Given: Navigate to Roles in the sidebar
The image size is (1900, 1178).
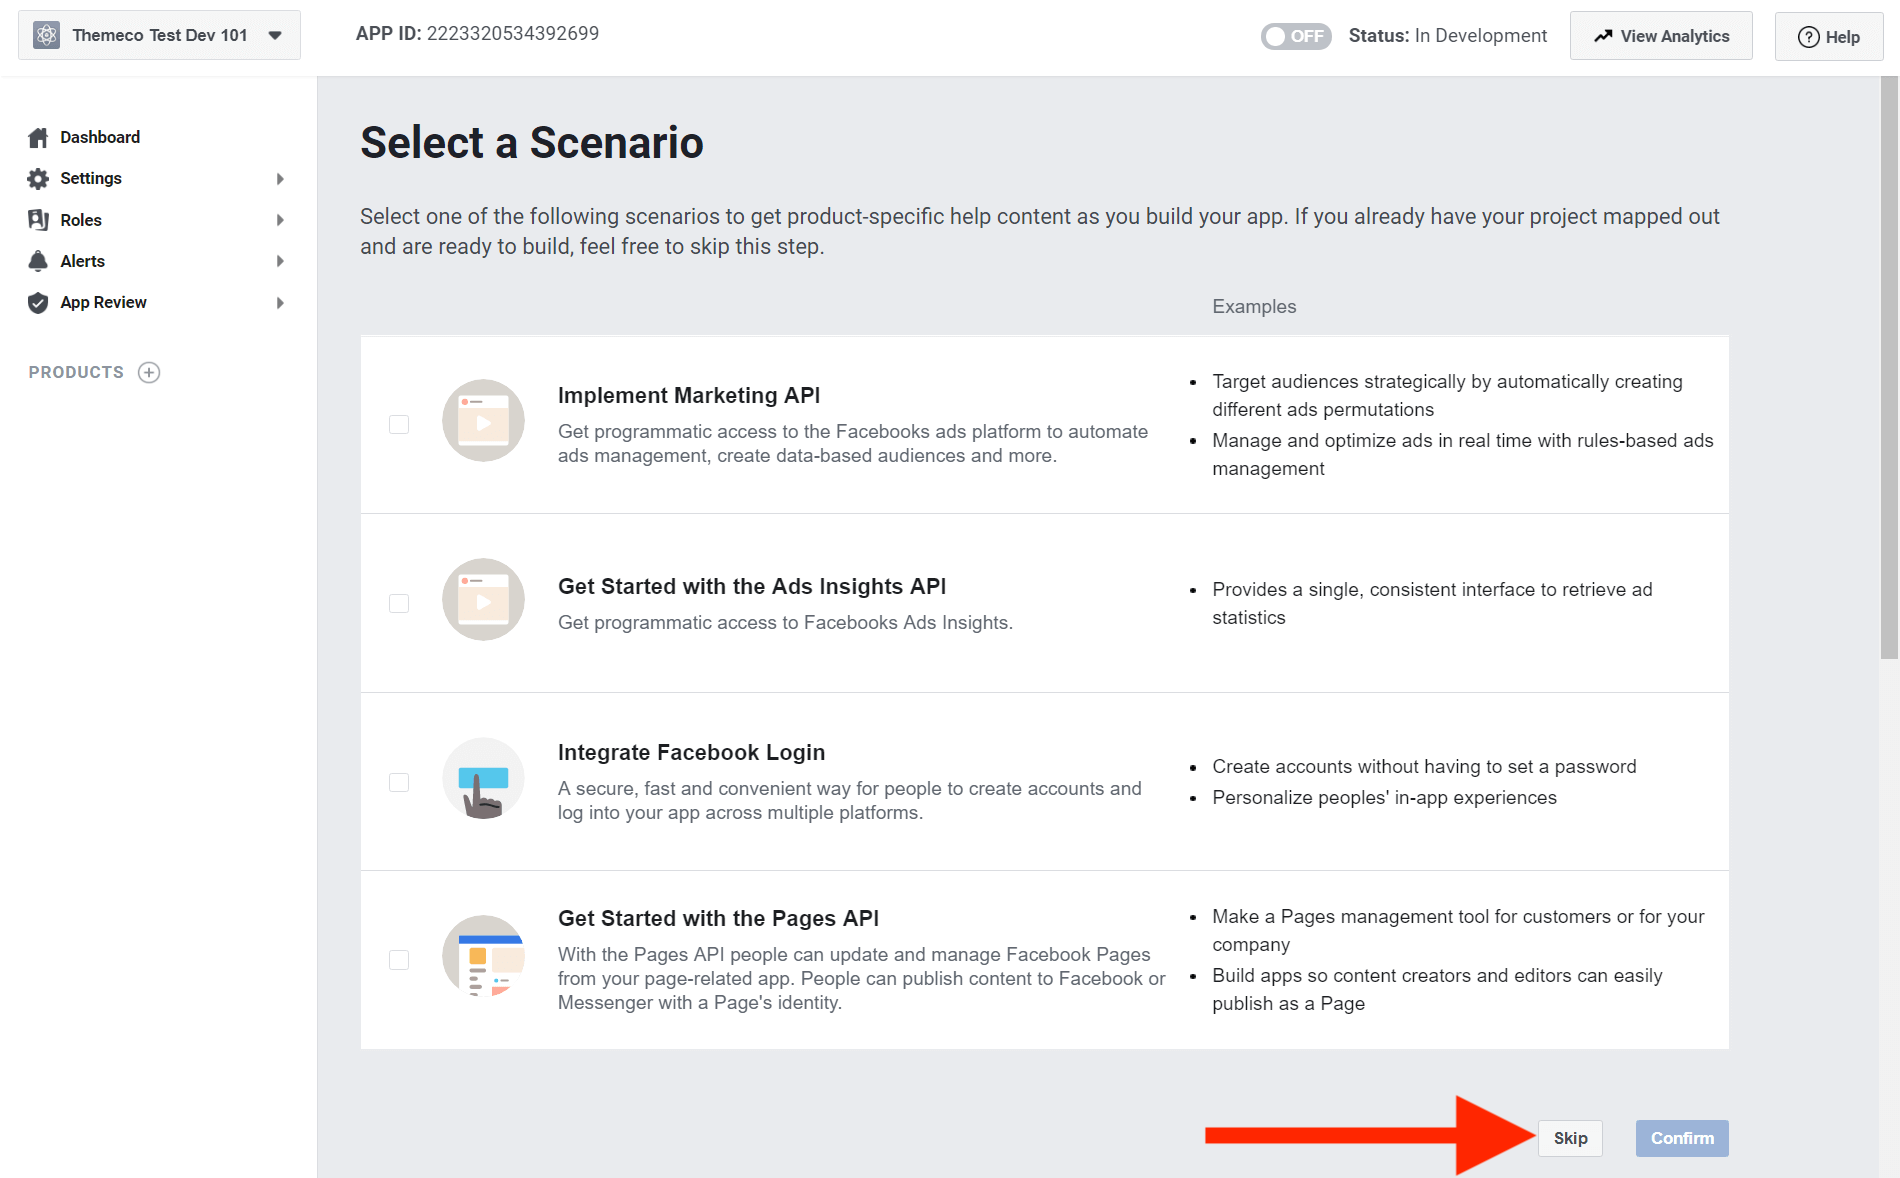Looking at the screenshot, I should (x=80, y=220).
